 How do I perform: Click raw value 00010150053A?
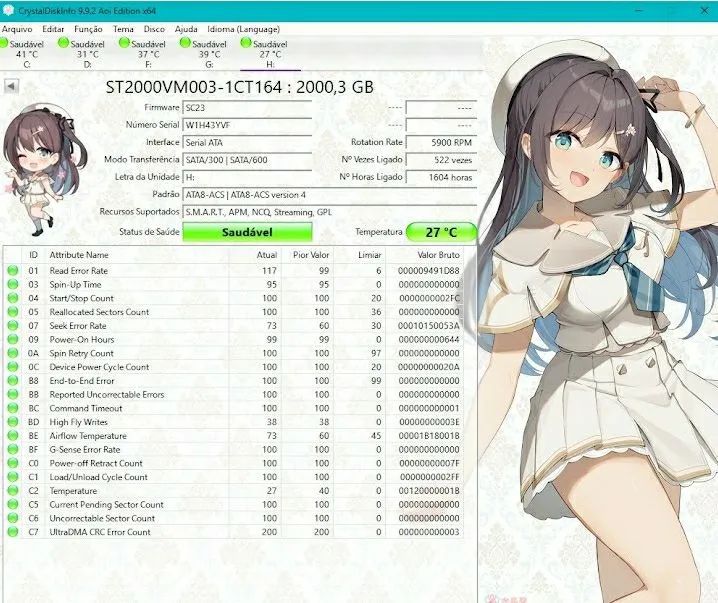(x=429, y=326)
